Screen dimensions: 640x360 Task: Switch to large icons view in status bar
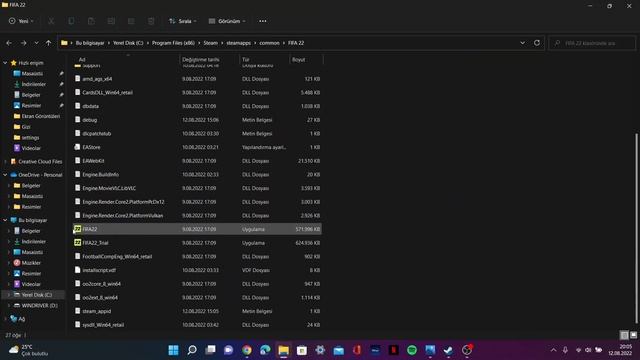(633, 335)
